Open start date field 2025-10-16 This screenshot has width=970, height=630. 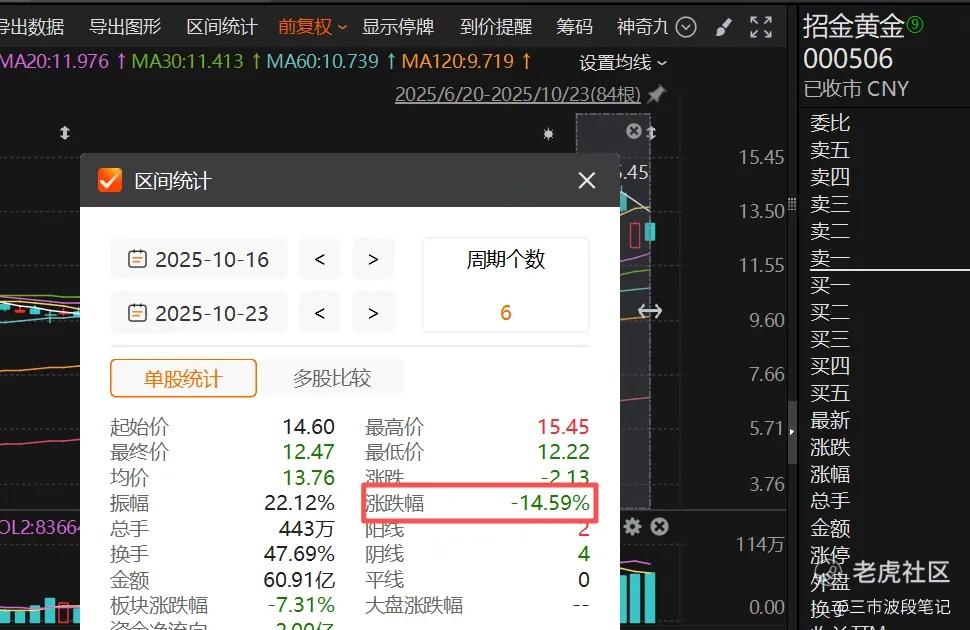pos(199,259)
